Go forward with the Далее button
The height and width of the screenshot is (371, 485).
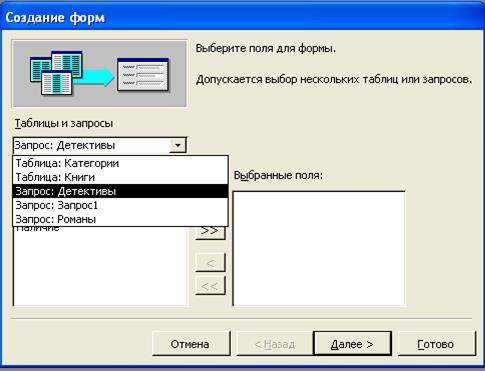352,344
